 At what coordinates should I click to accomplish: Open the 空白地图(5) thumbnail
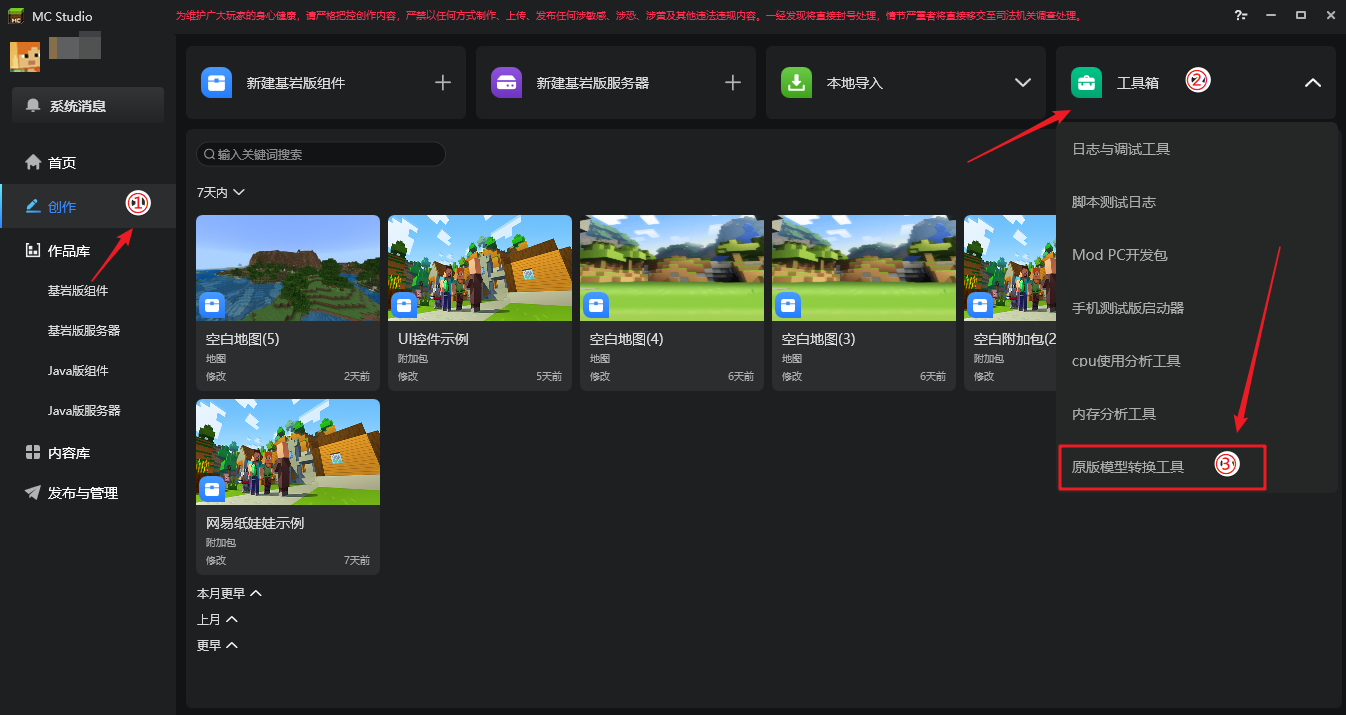tap(288, 268)
